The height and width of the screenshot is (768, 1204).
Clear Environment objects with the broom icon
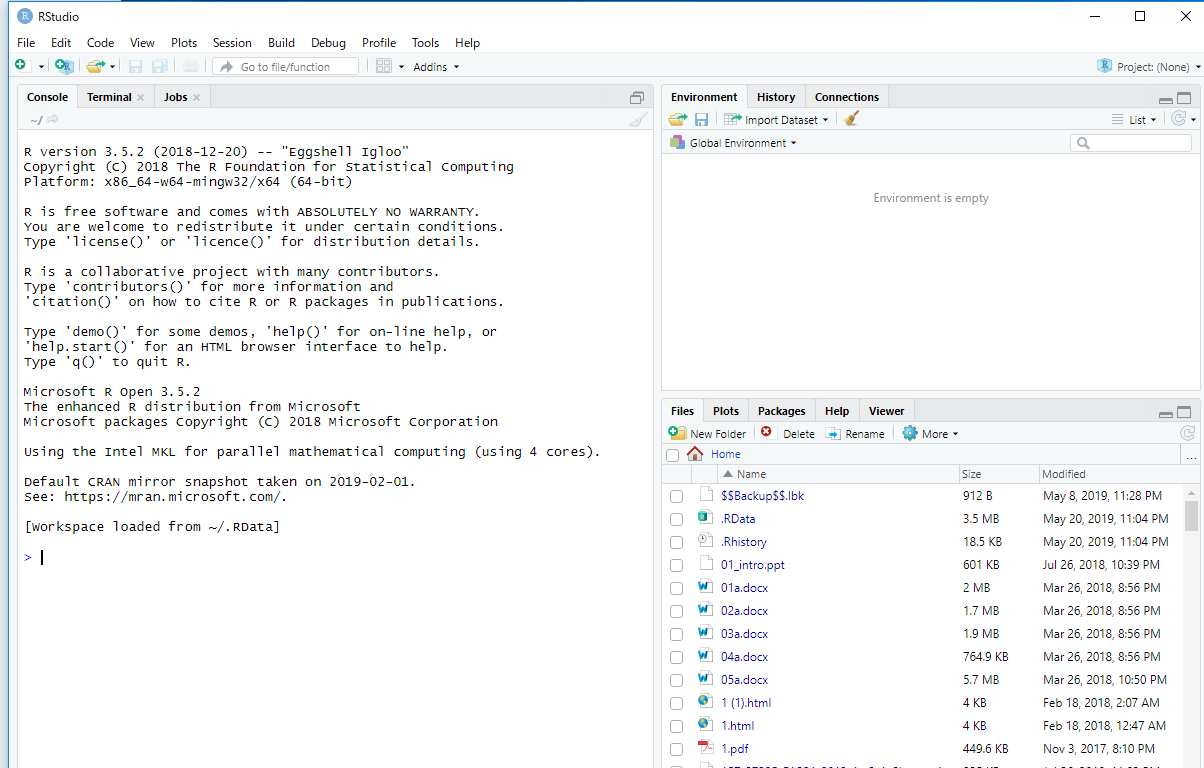[x=852, y=119]
